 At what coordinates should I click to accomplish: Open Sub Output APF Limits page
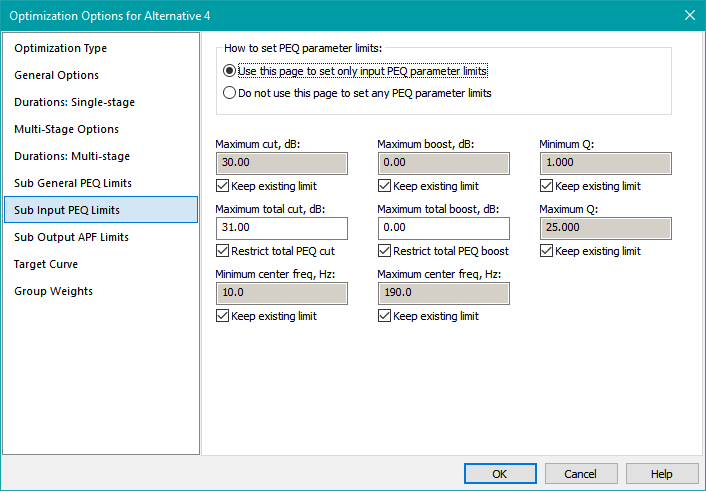click(x=101, y=237)
